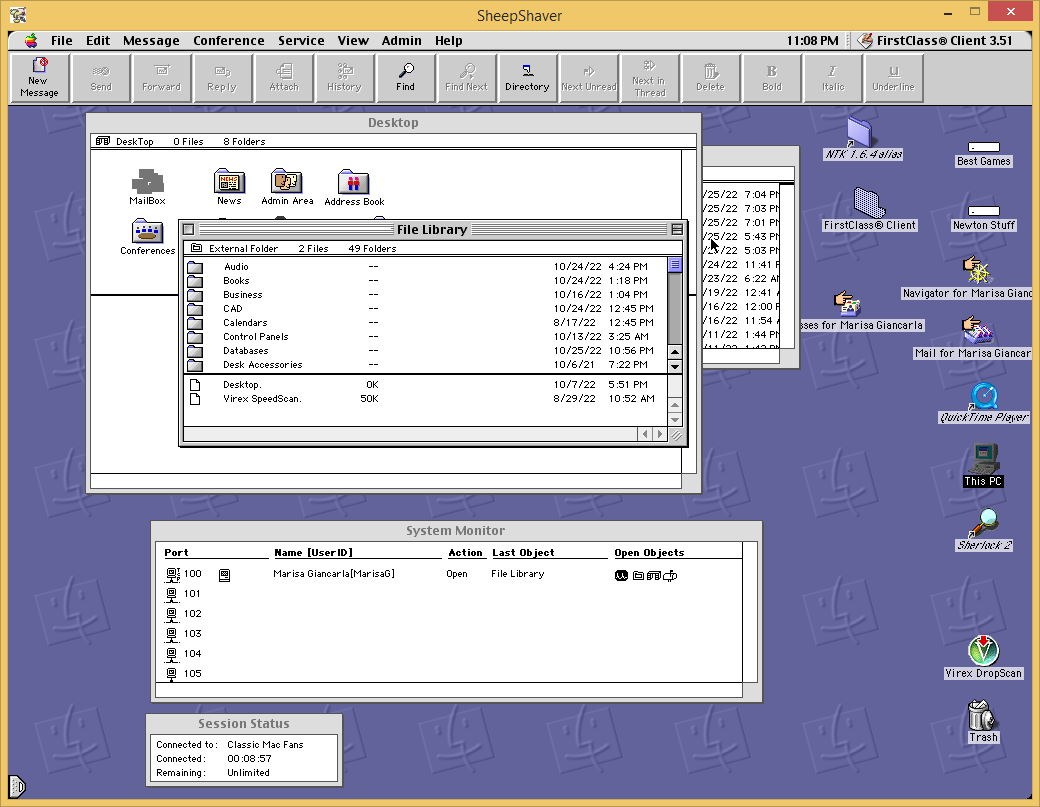Screen dimensions: 1040x807
Task: Open the News folder icon
Action: 229,186
